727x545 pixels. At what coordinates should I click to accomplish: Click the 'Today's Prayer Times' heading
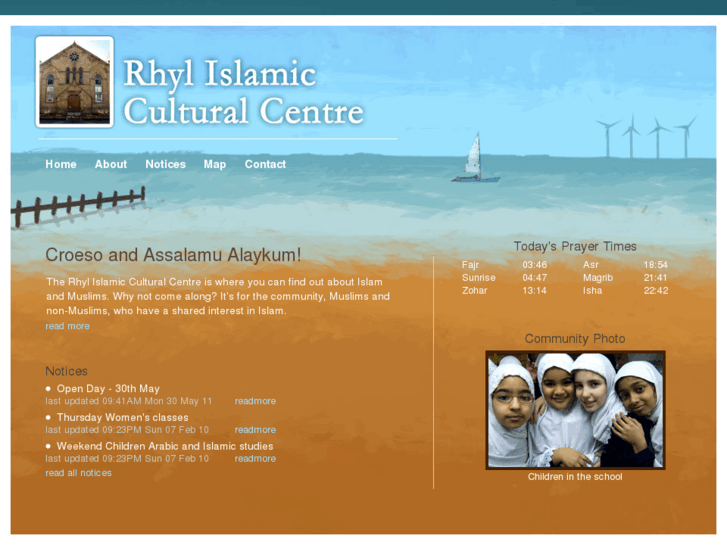tap(575, 246)
